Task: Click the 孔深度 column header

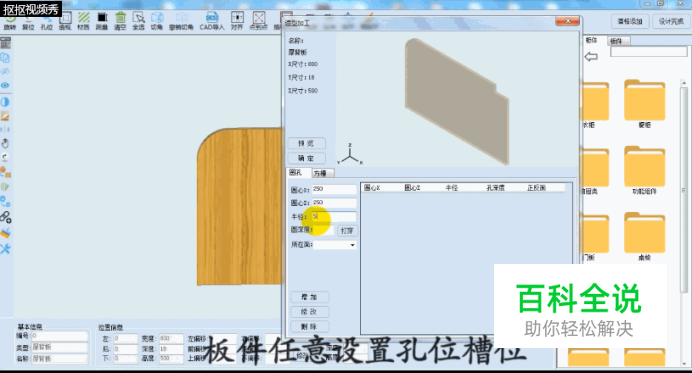Action: click(x=495, y=188)
